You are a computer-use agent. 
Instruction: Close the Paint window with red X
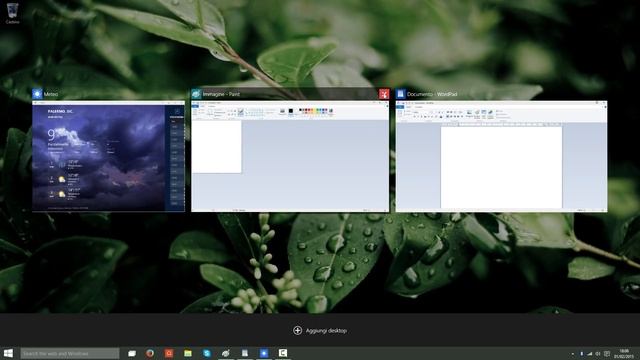[384, 94]
